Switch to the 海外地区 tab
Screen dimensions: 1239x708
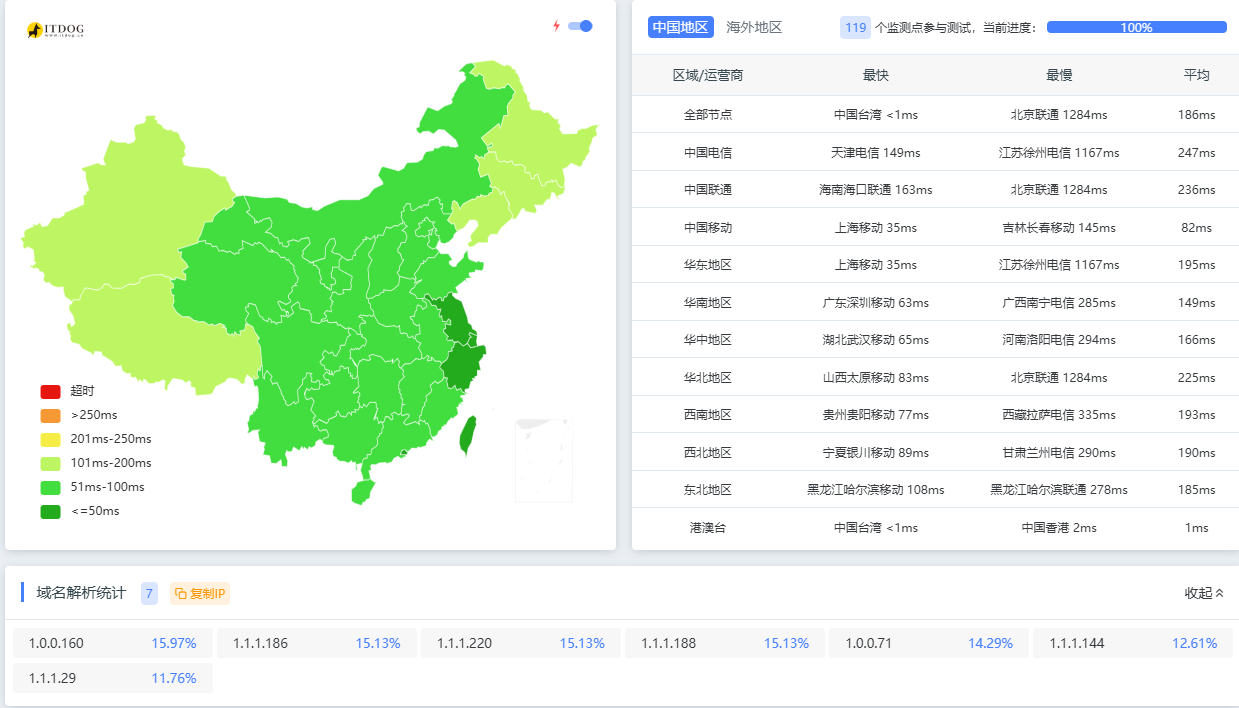point(754,27)
